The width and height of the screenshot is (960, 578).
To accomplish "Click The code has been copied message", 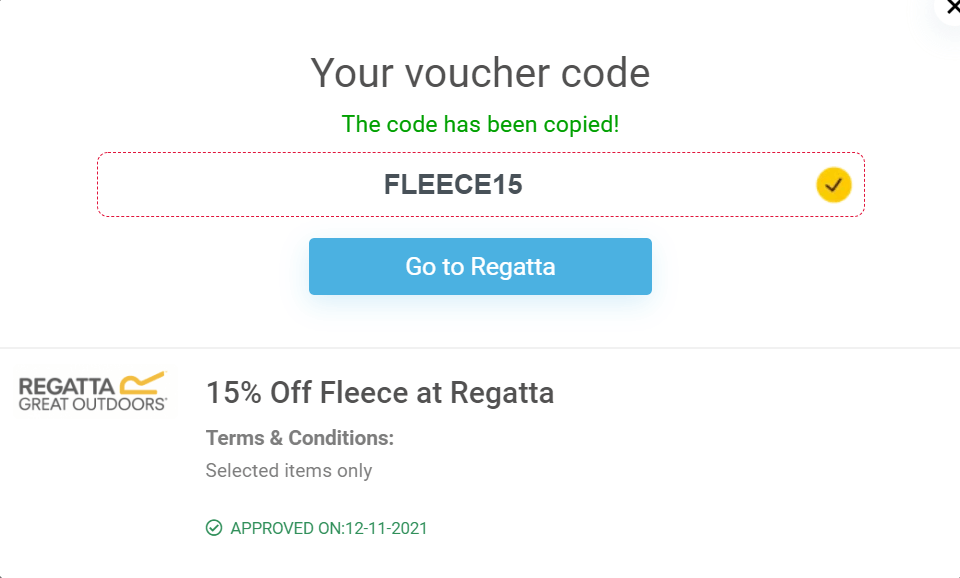I will [x=480, y=124].
